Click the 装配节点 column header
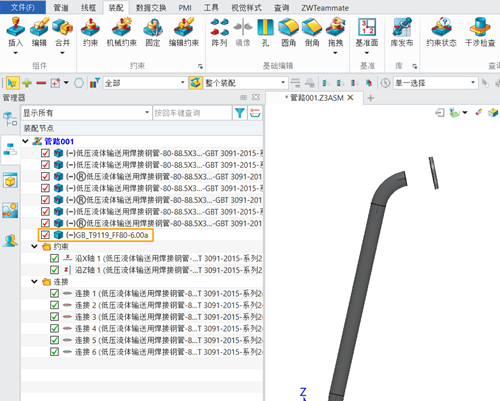The image size is (500, 401). (142, 128)
